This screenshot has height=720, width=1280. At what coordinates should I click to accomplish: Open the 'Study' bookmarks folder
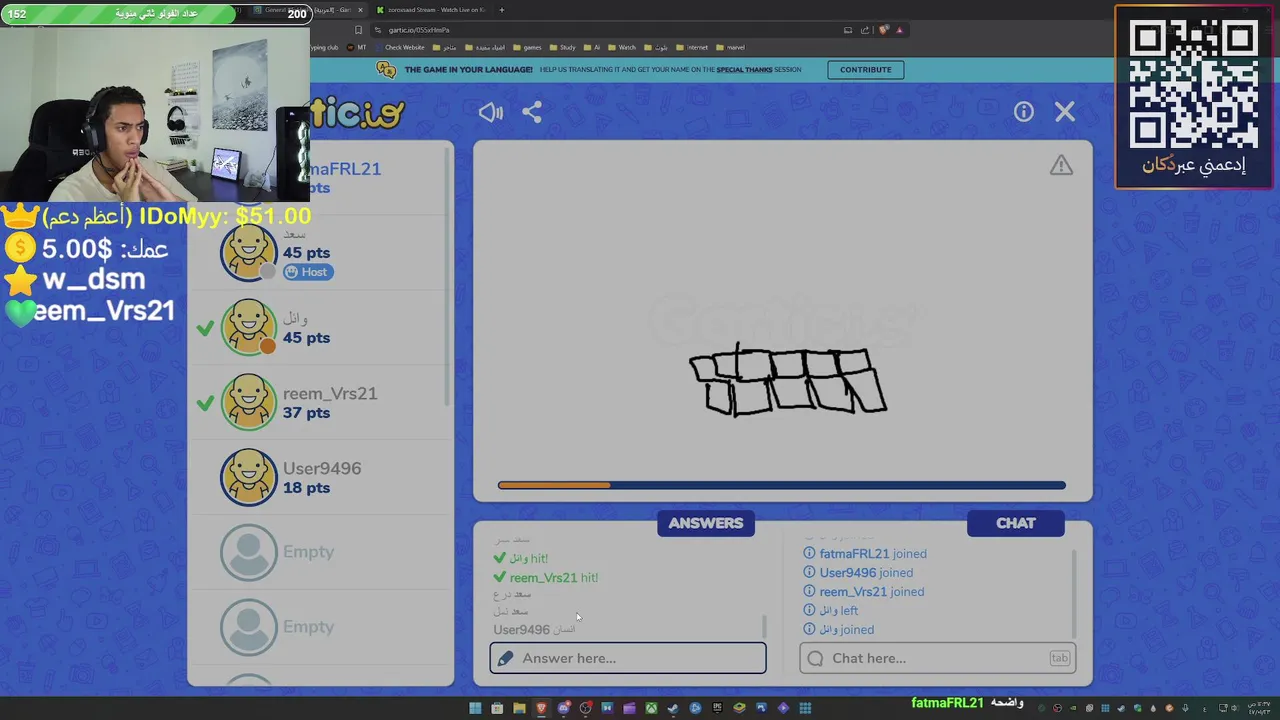click(562, 47)
